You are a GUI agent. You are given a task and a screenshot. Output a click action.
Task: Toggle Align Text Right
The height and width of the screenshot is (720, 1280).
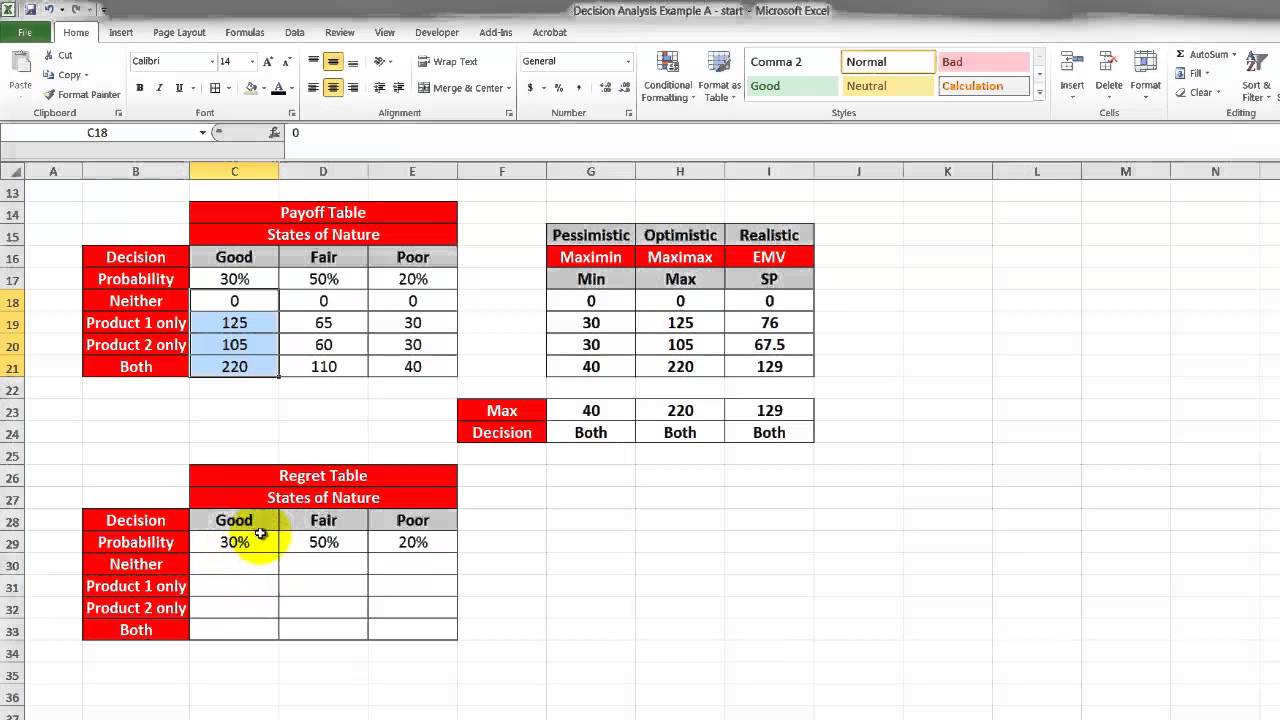(x=353, y=88)
